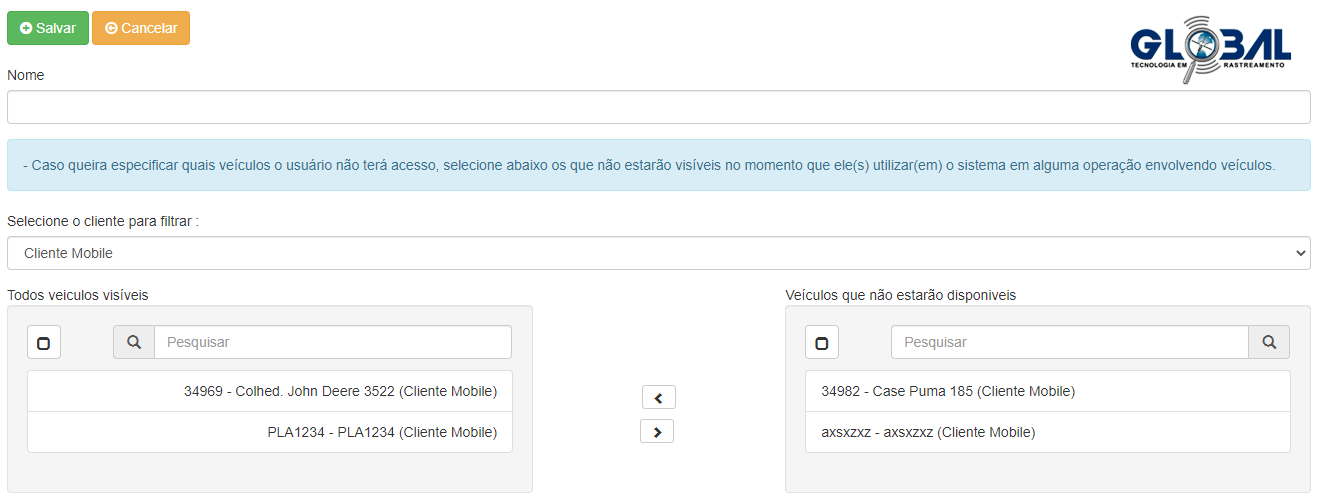Focus the left Pesquisar search field
1318x504 pixels.
(332, 342)
